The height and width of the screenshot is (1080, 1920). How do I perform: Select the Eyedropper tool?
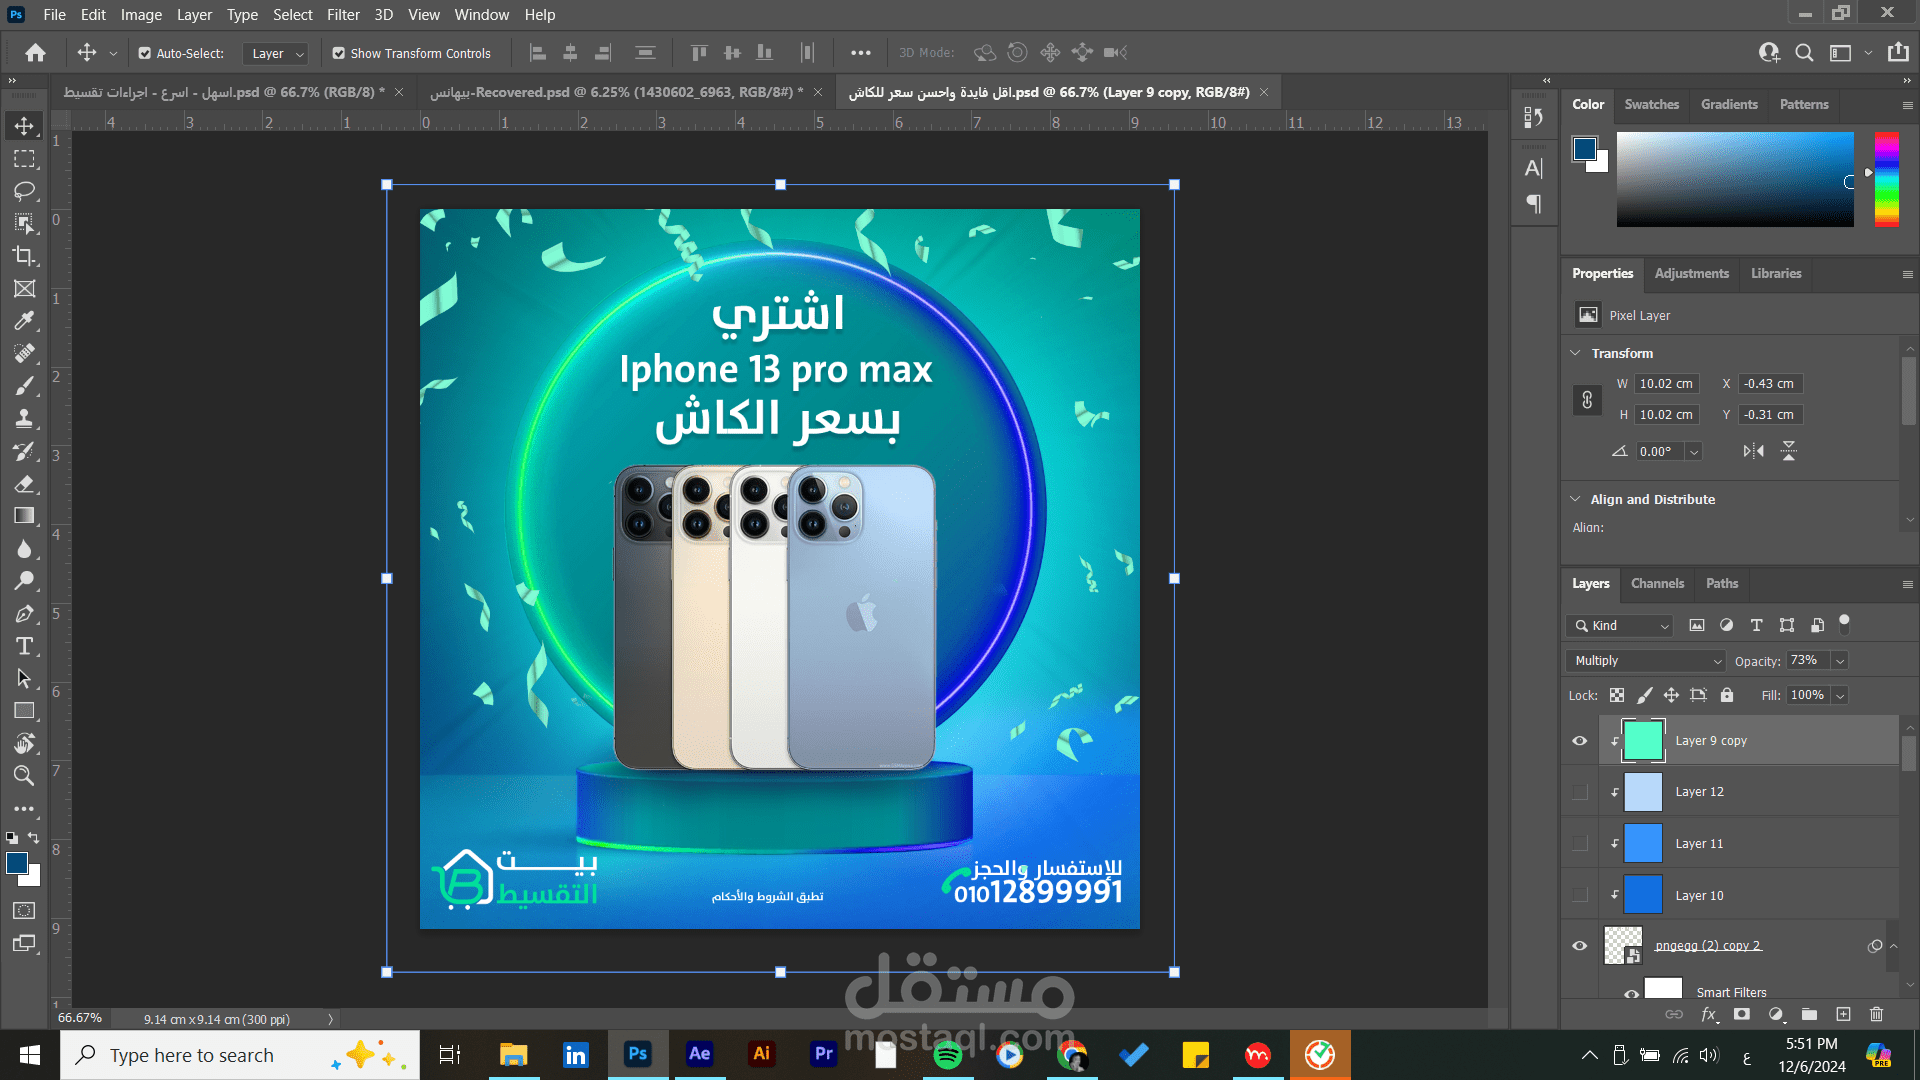pos(24,321)
